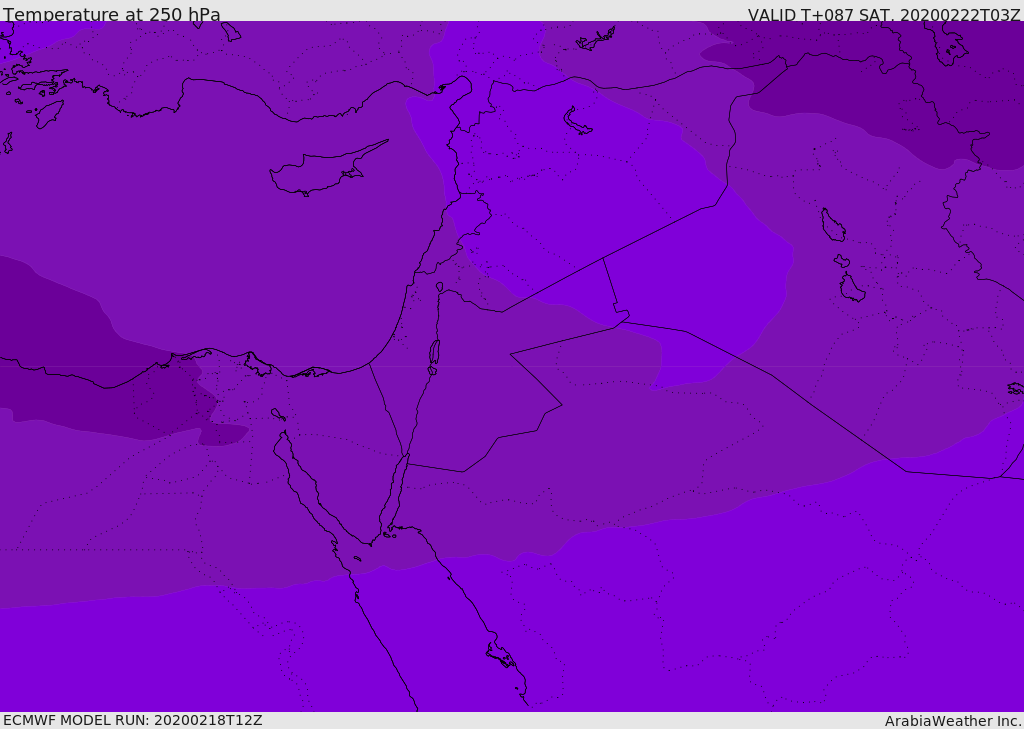Click the 'ECMWF MODEL RUN: 20200218T12Z' footer
Viewport: 1024px width, 729px height.
[x=133, y=720]
